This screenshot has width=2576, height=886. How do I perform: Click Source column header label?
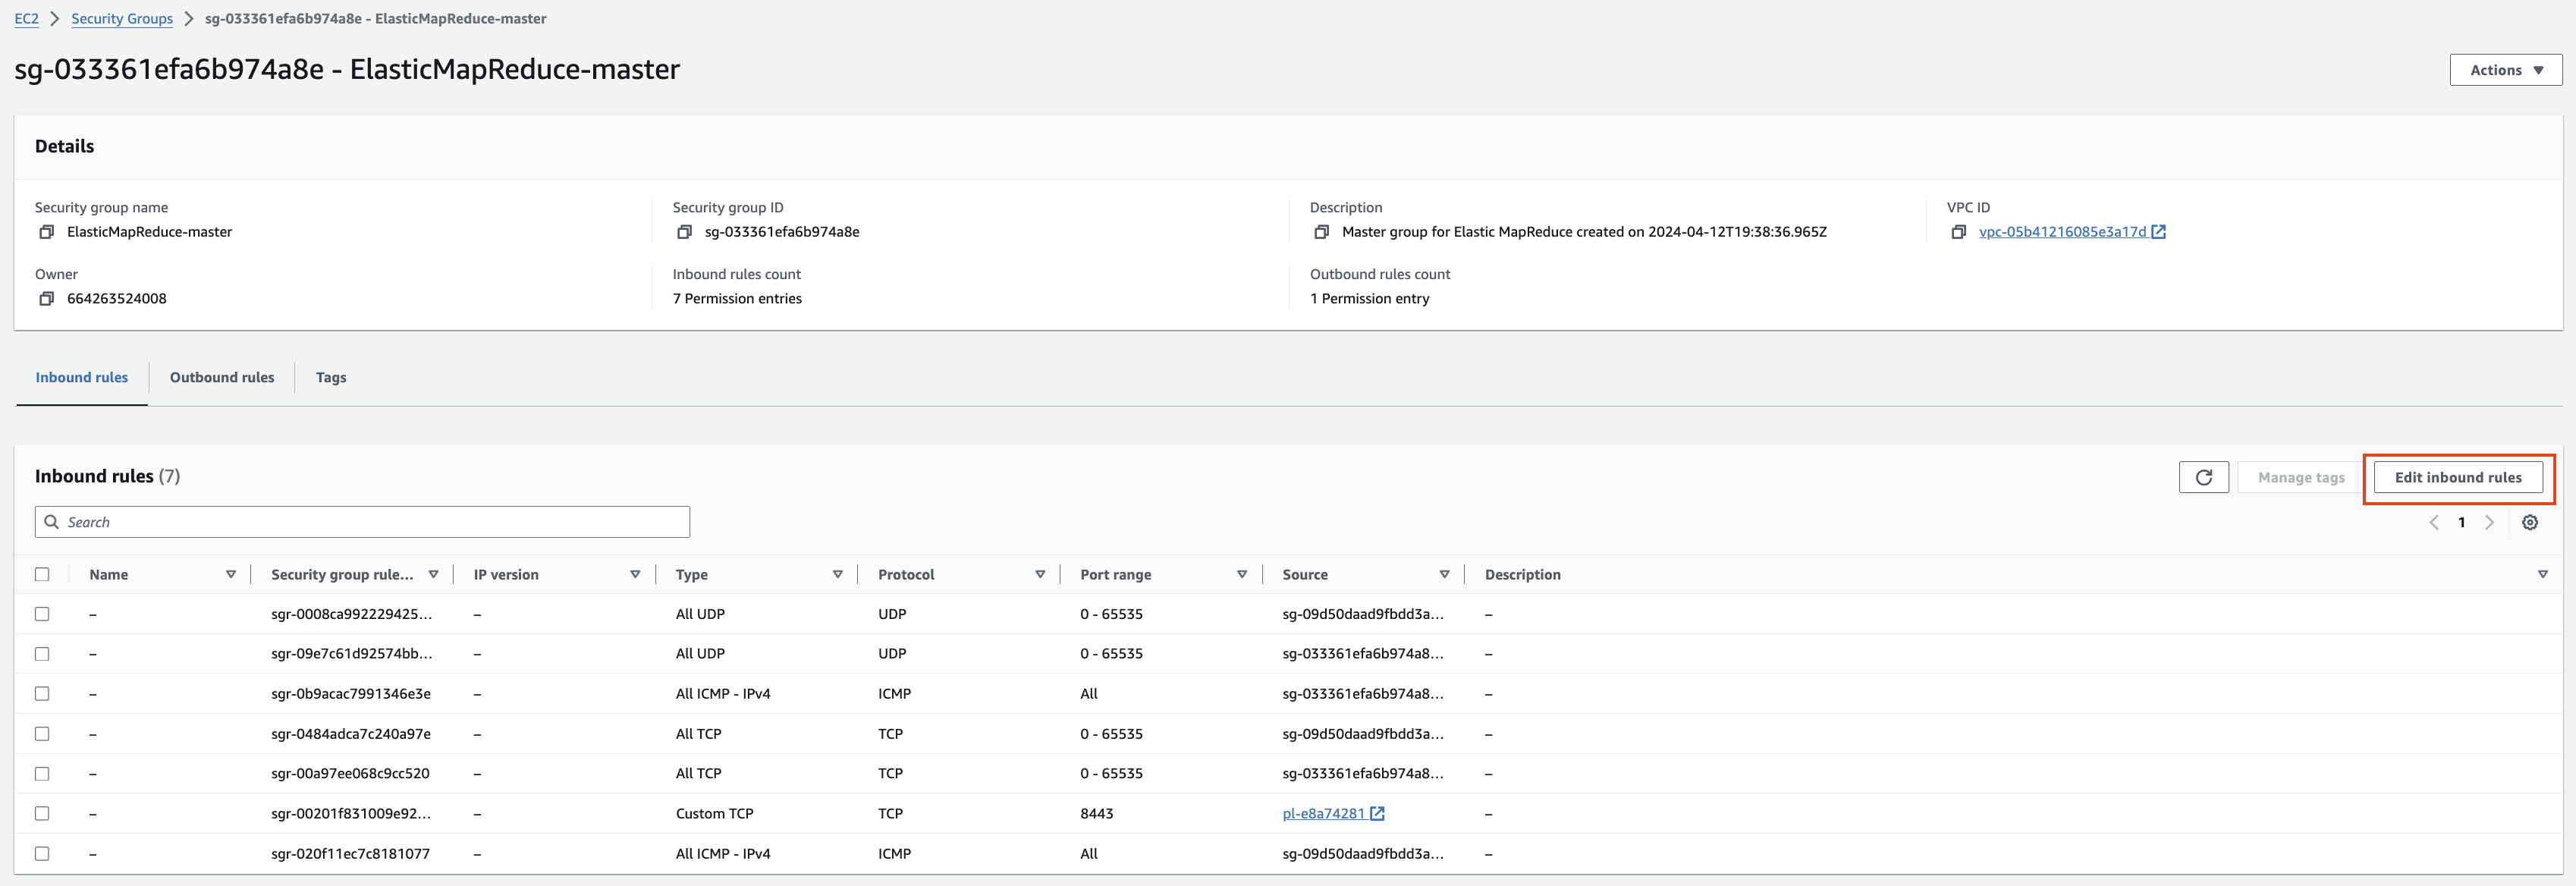1305,575
